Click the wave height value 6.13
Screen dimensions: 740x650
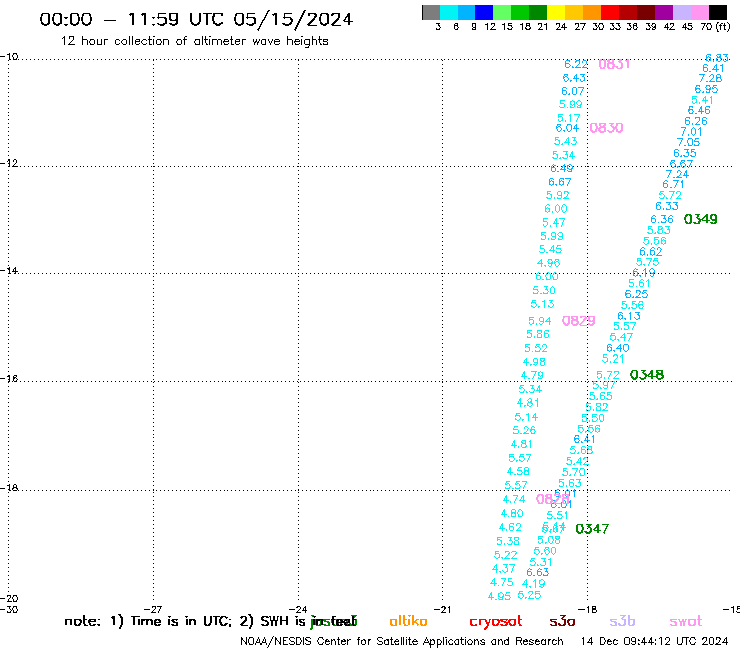pos(629,316)
